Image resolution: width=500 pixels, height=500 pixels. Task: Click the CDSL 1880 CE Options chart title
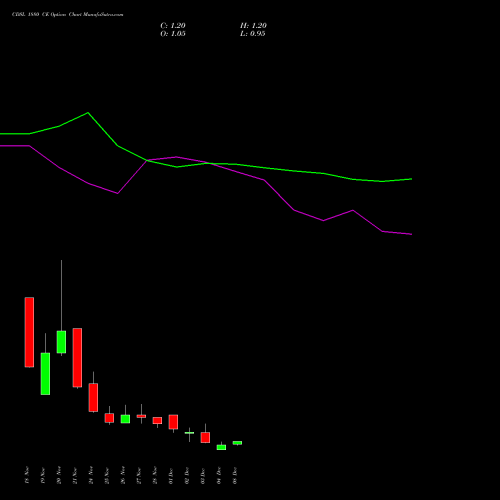click(68, 15)
